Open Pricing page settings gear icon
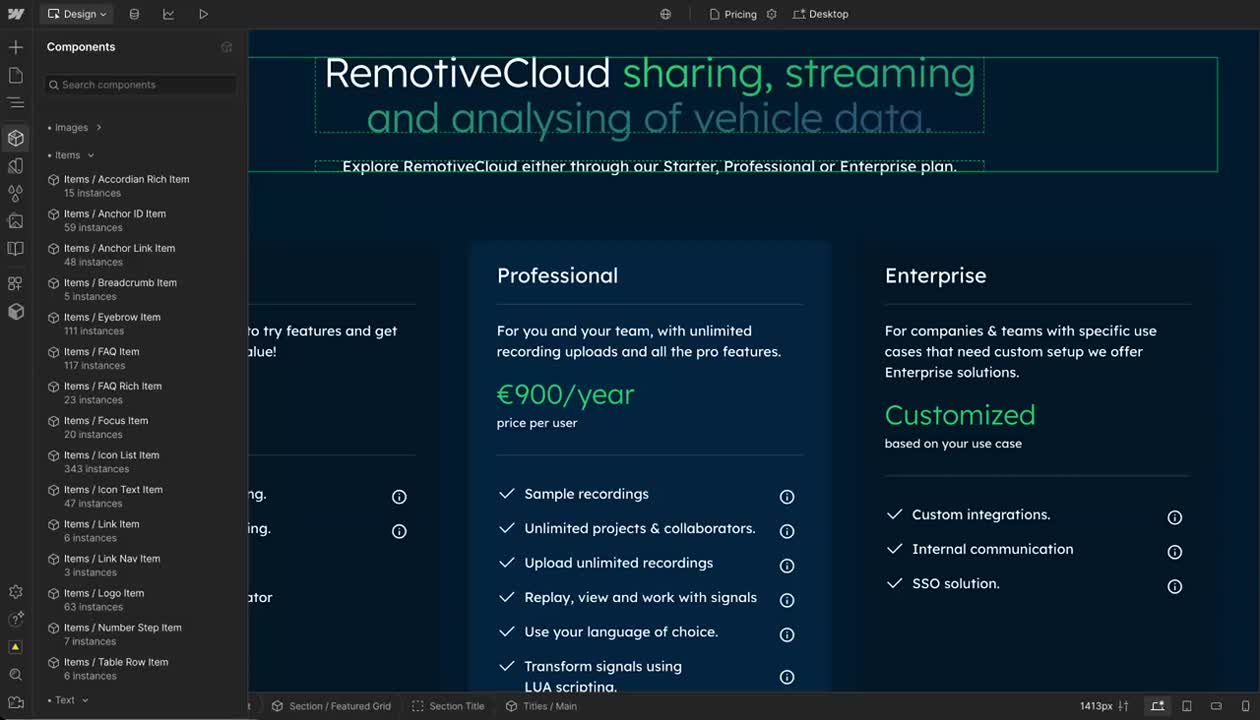Image resolution: width=1260 pixels, height=720 pixels. [771, 14]
